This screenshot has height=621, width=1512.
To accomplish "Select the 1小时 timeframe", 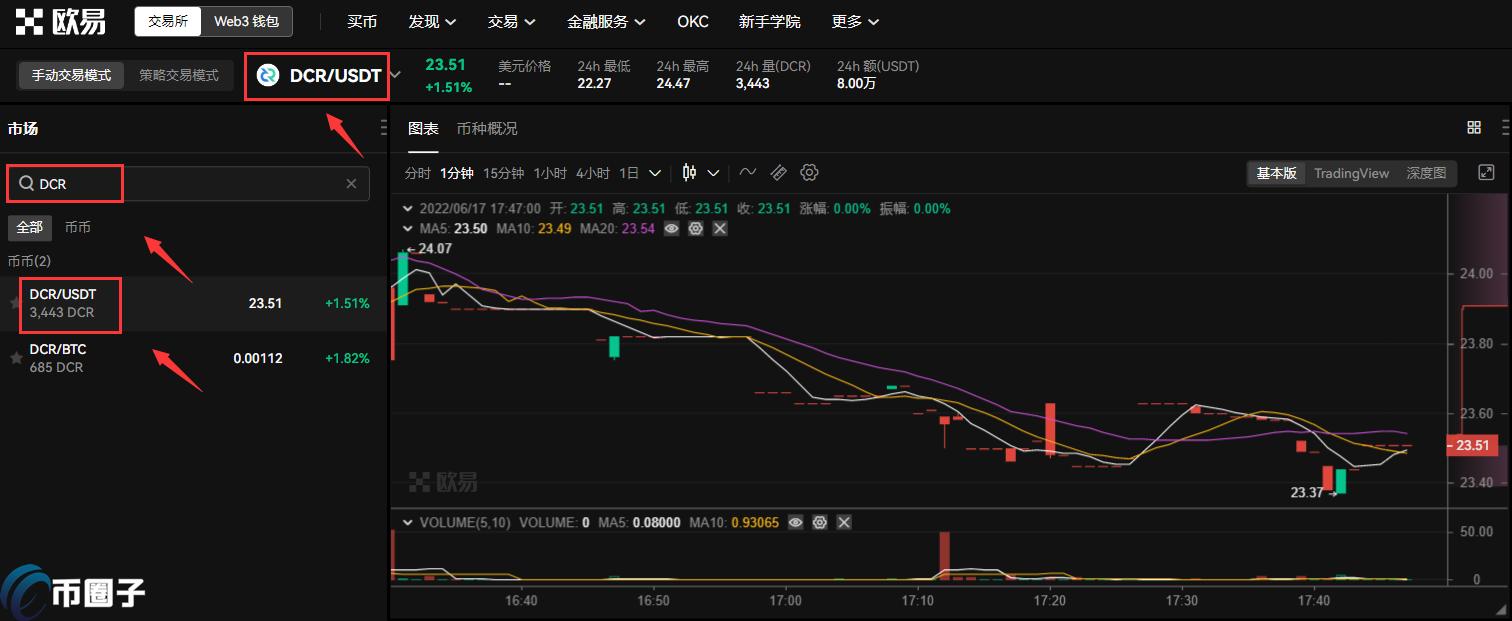I will [x=550, y=173].
